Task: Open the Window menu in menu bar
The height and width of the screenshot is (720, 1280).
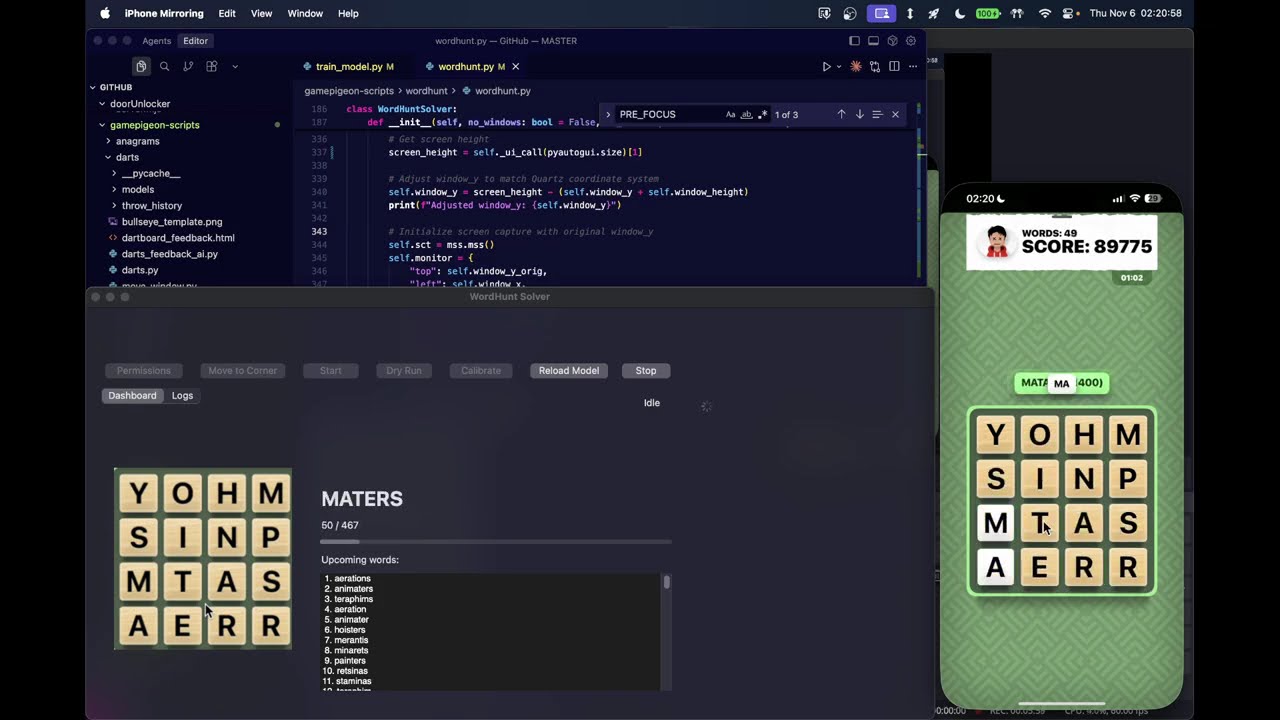Action: coord(305,13)
